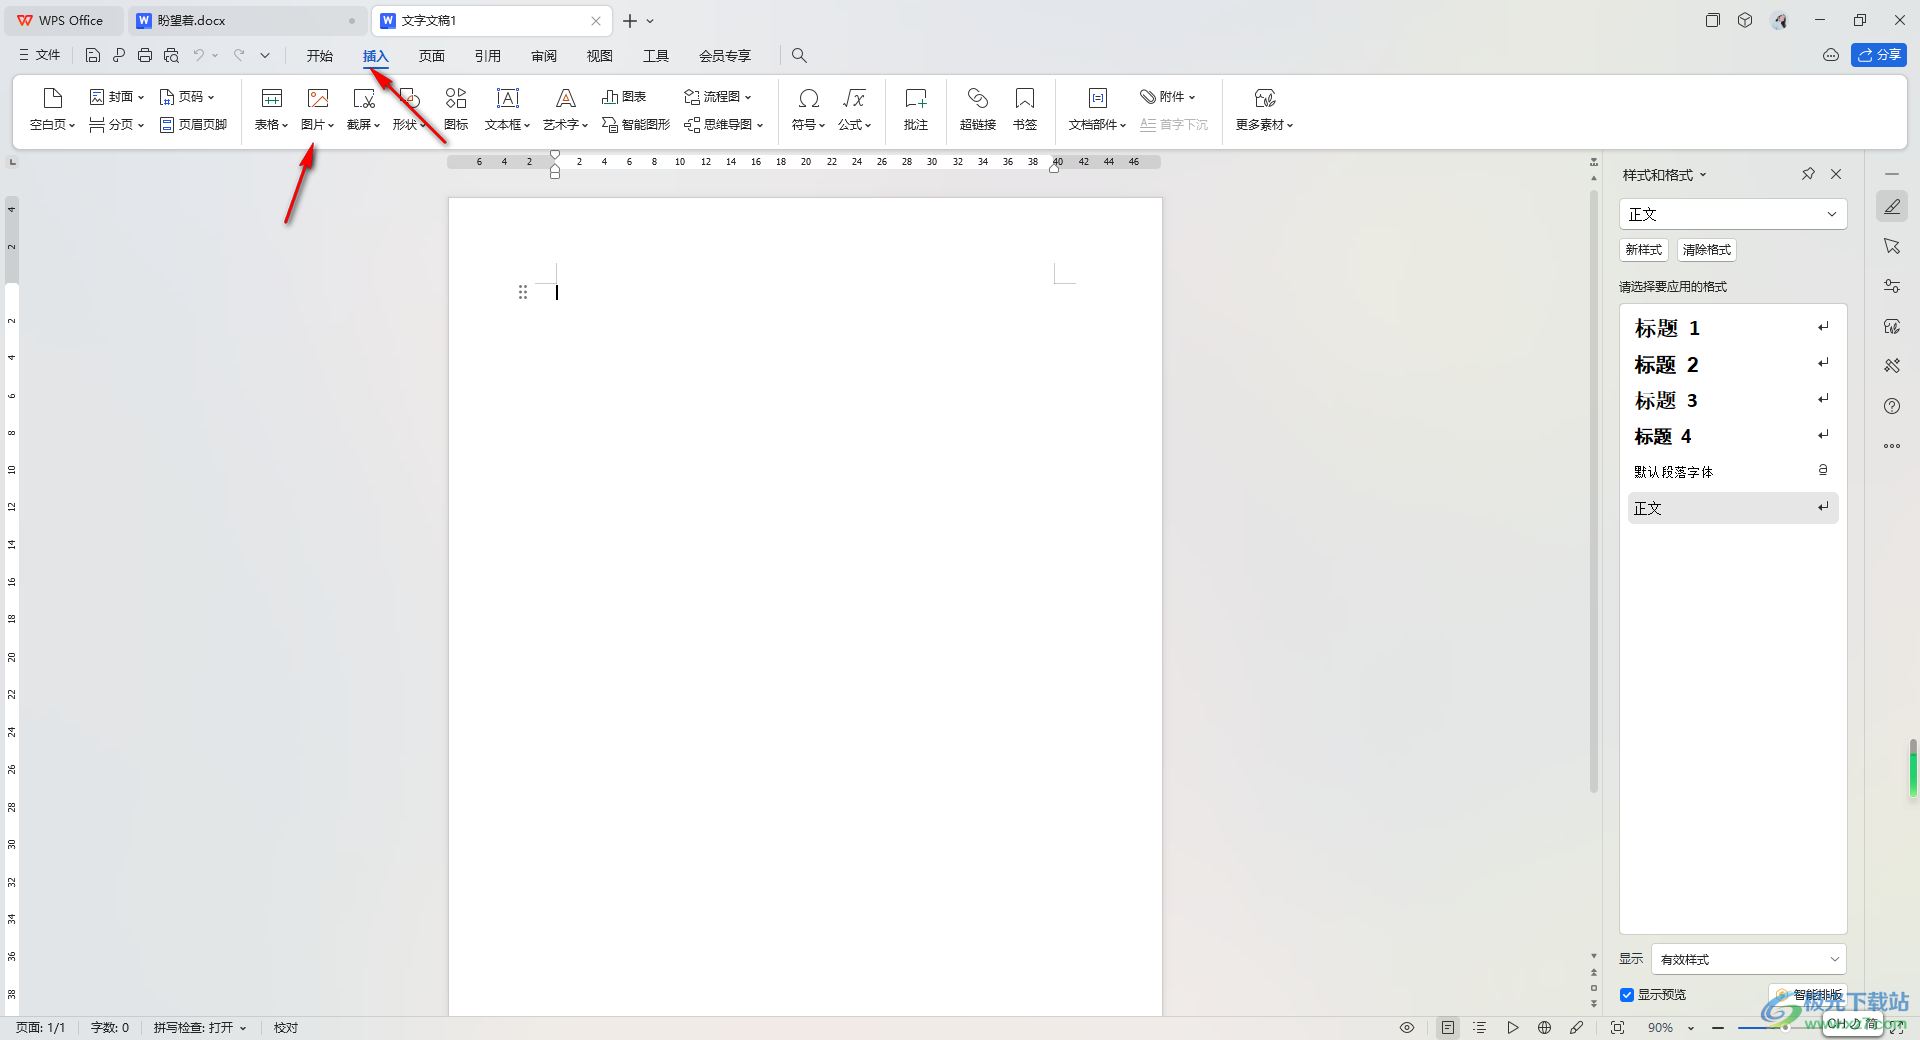Click the eye reading mode icon in status bar
Screen dimensions: 1920x1040
click(x=1407, y=1027)
